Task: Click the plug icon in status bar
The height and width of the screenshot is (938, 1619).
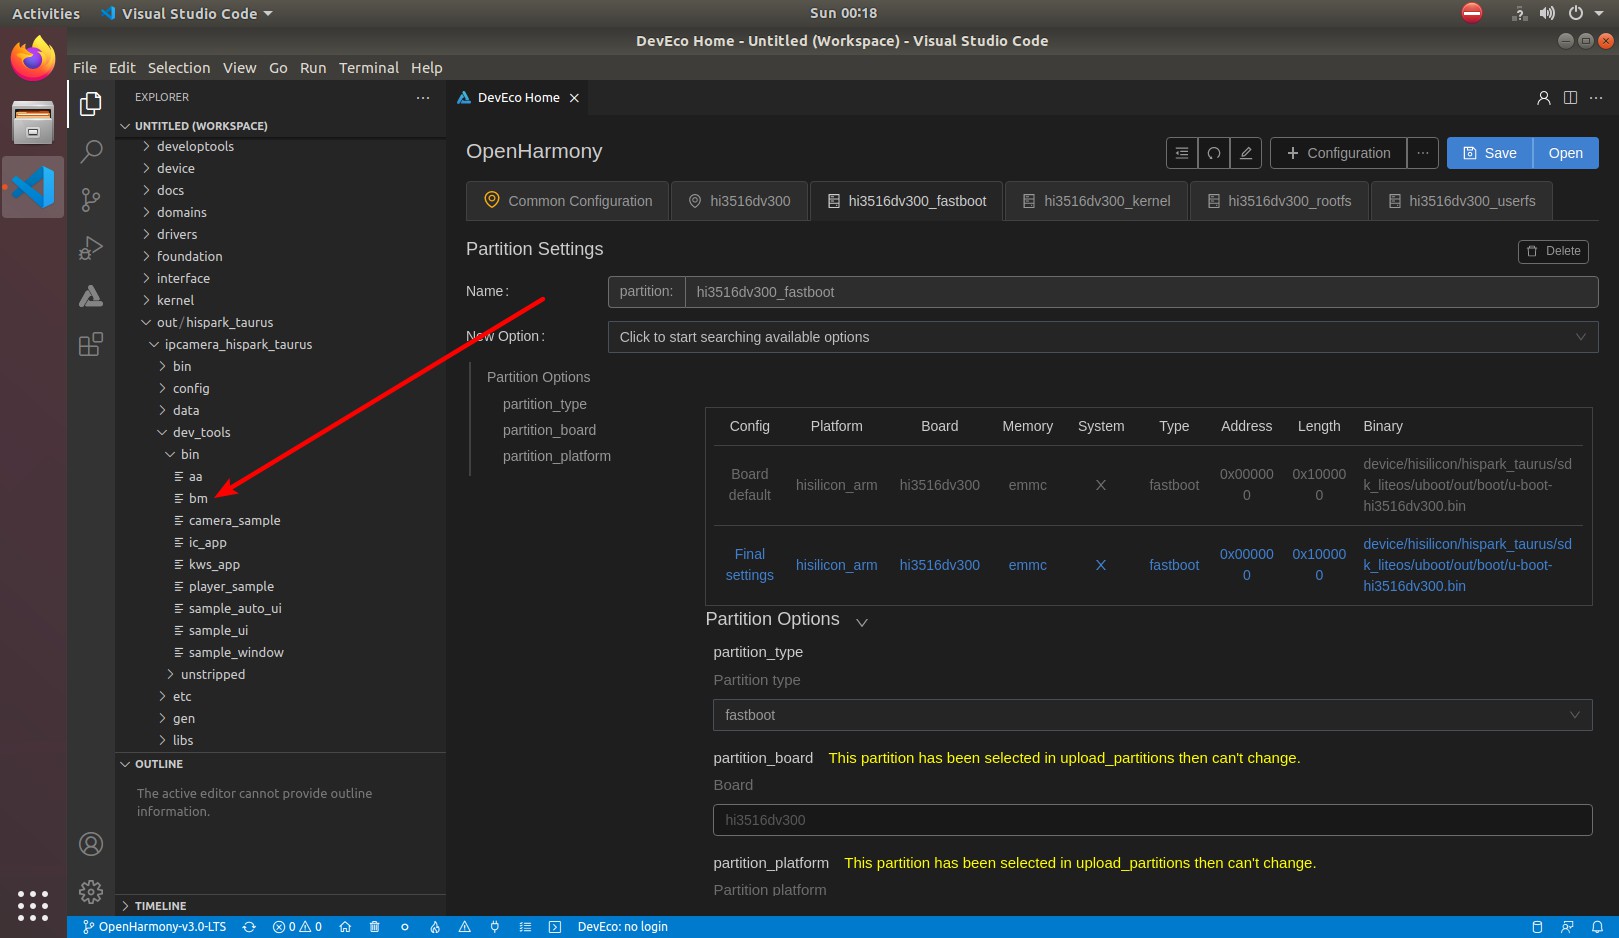Action: [495, 927]
